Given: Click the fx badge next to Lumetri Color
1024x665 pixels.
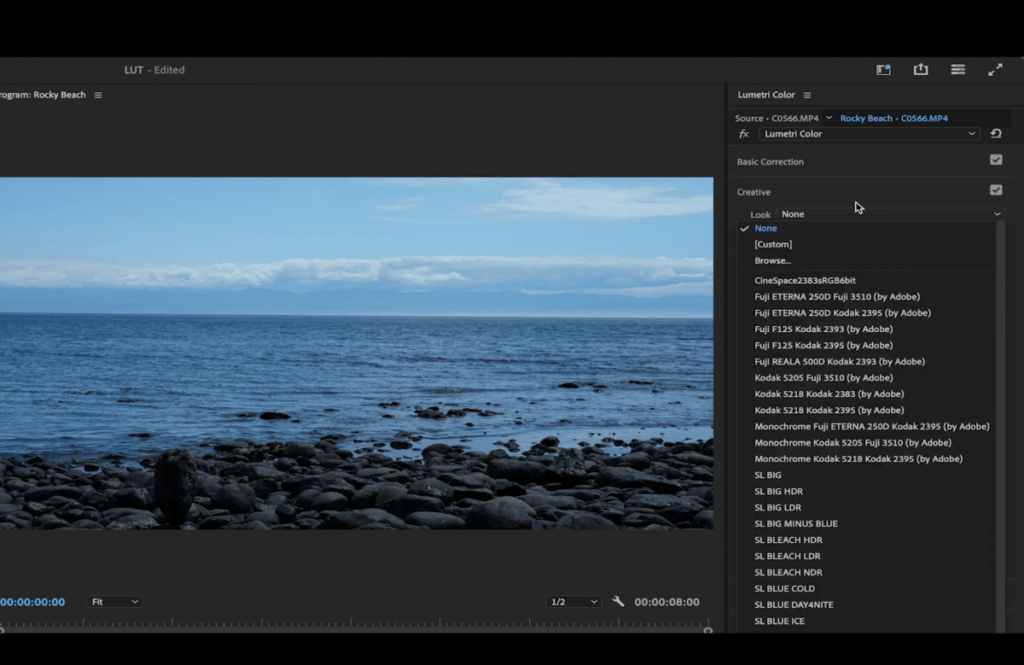Looking at the screenshot, I should pyautogui.click(x=742, y=133).
